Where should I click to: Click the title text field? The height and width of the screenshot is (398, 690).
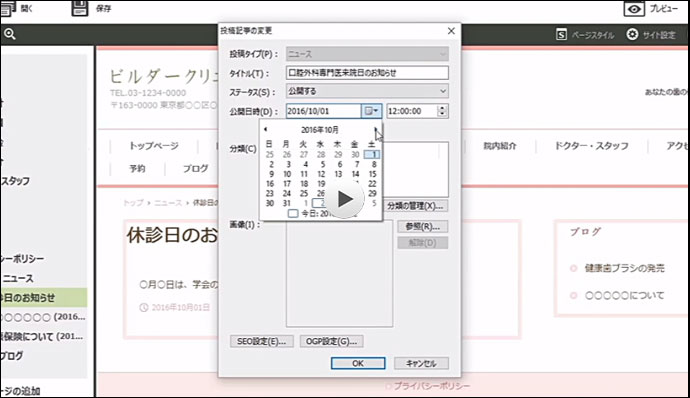(367, 73)
